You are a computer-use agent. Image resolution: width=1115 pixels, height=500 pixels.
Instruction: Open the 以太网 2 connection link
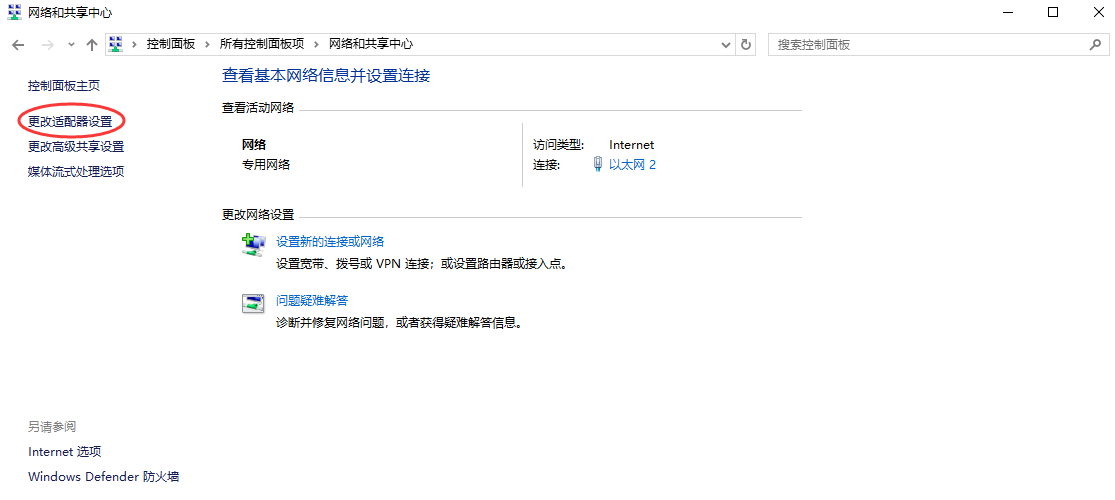(x=632, y=165)
